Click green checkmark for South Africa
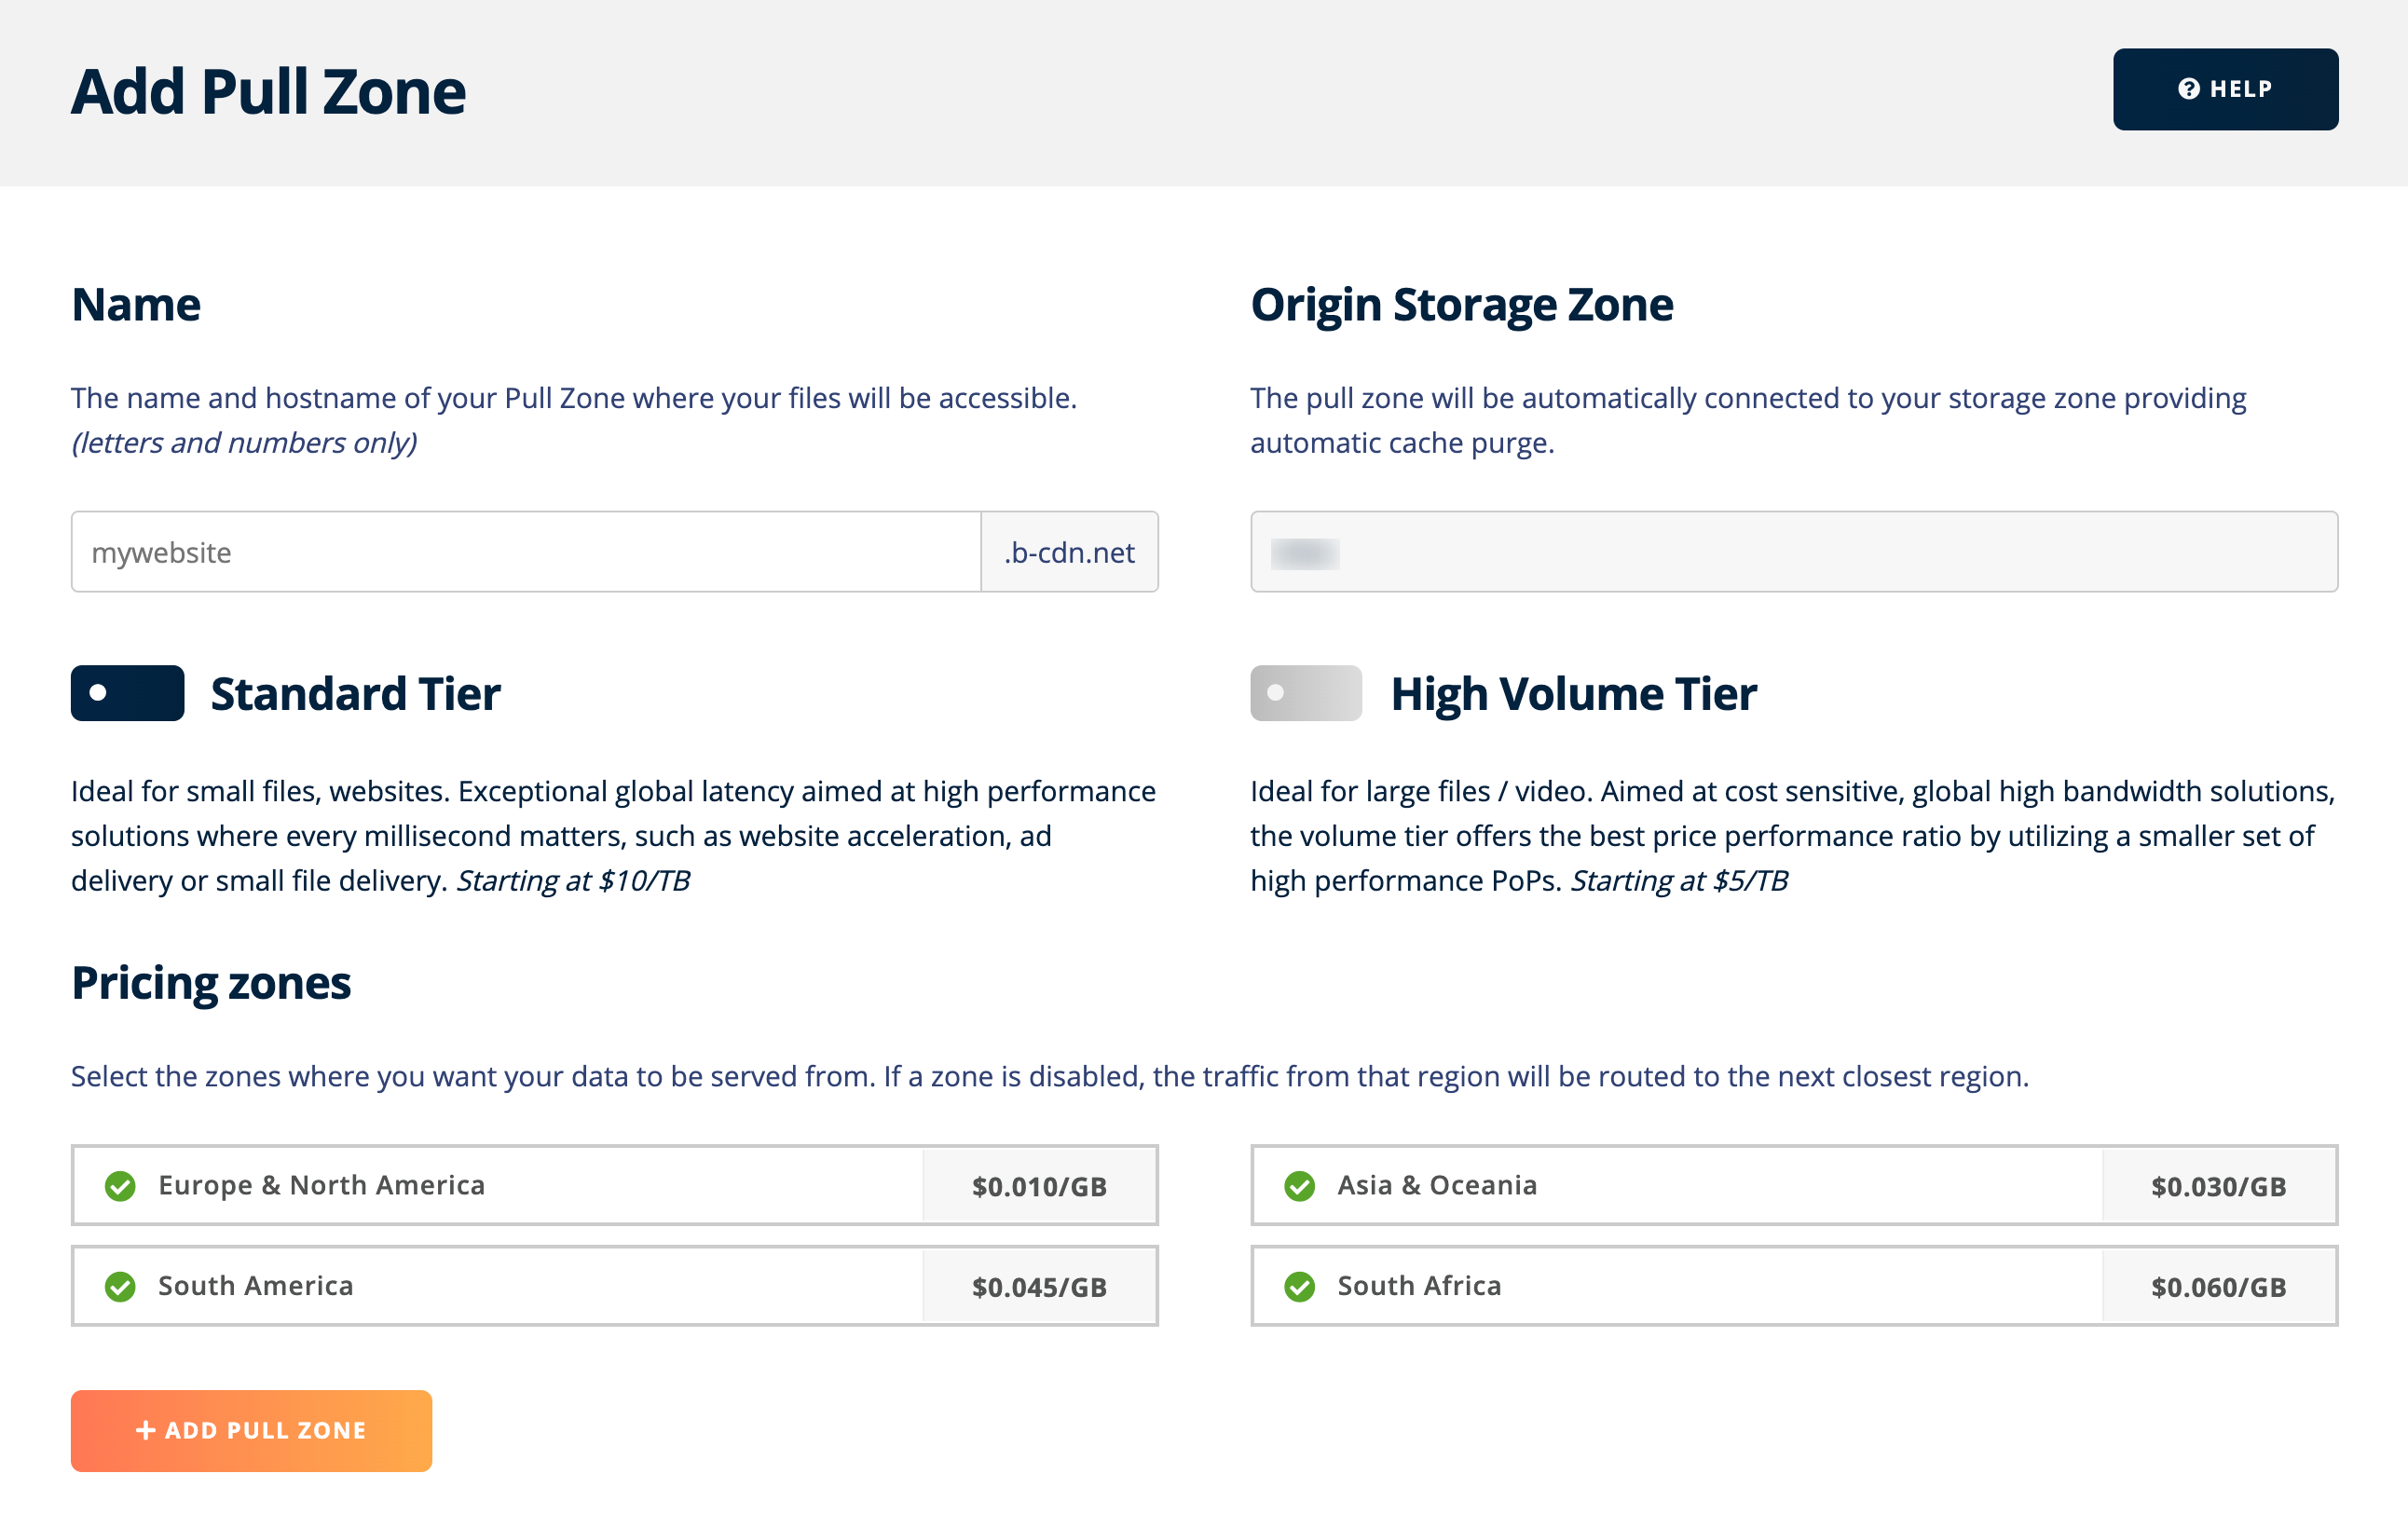This screenshot has width=2408, height=1528. [x=1299, y=1286]
